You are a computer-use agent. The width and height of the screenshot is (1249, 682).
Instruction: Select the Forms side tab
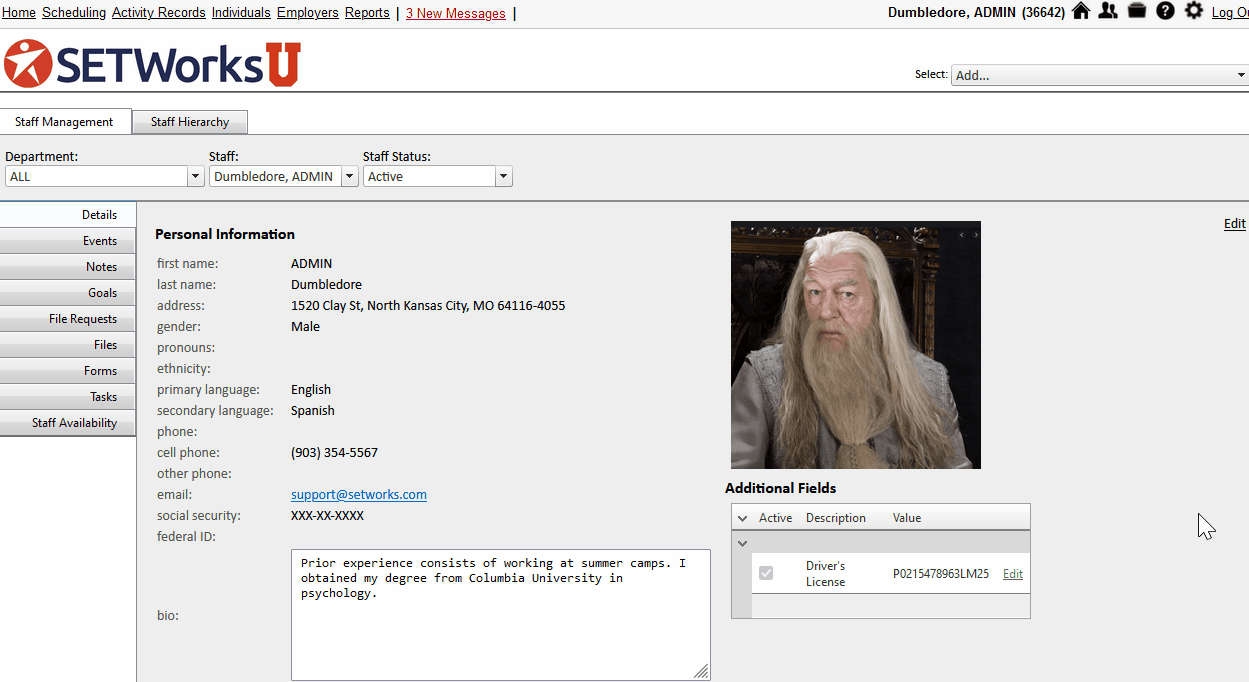(x=68, y=371)
